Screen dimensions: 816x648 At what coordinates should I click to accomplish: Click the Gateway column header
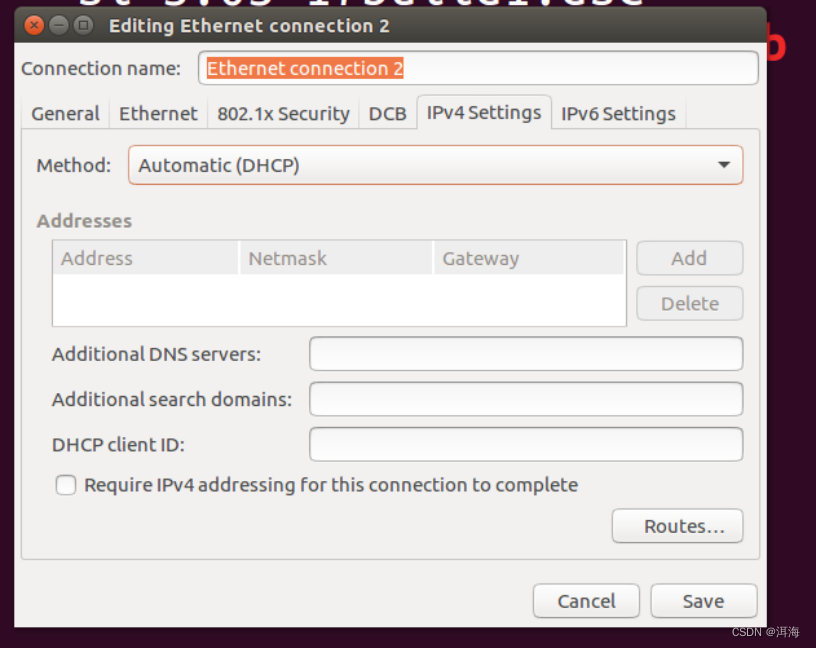[x=481, y=258]
